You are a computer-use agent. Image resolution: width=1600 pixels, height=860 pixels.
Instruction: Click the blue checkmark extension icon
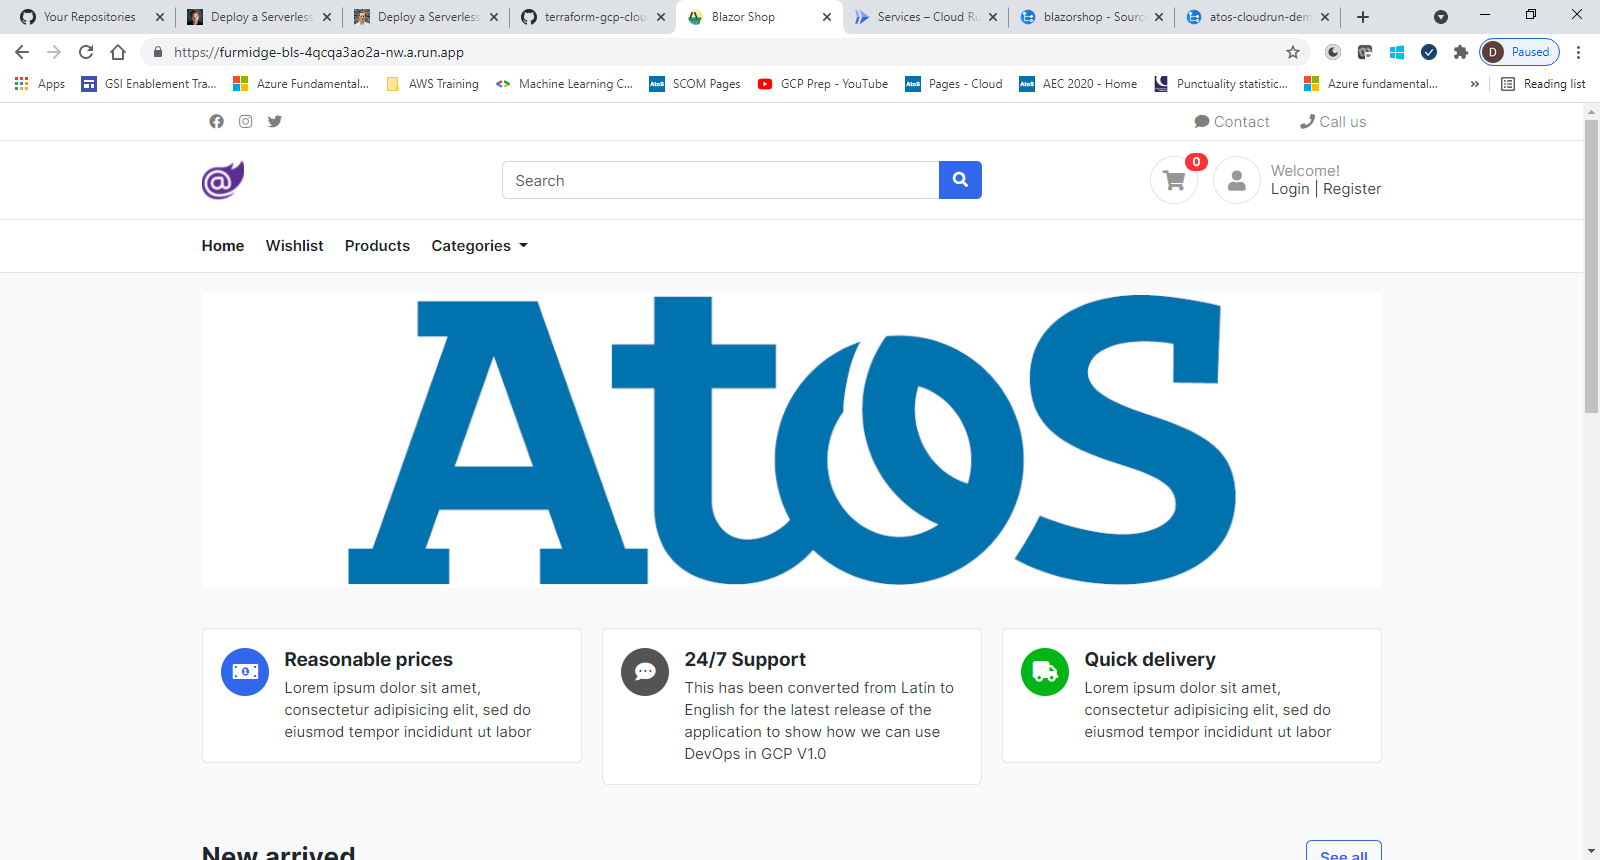pyautogui.click(x=1429, y=52)
